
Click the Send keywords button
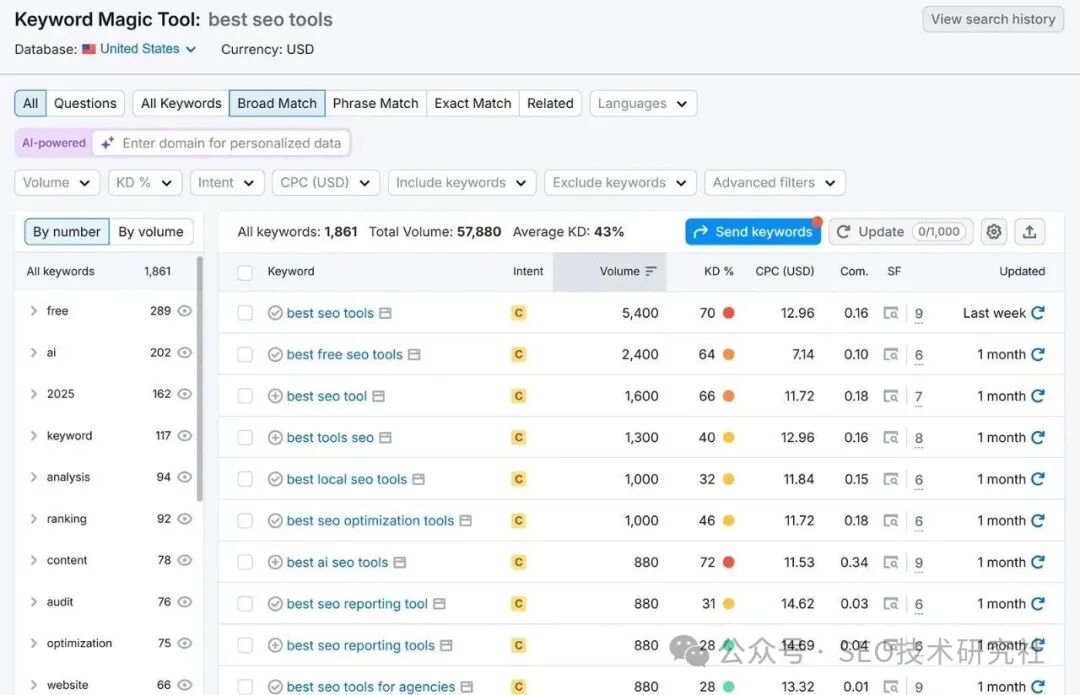[x=753, y=231]
